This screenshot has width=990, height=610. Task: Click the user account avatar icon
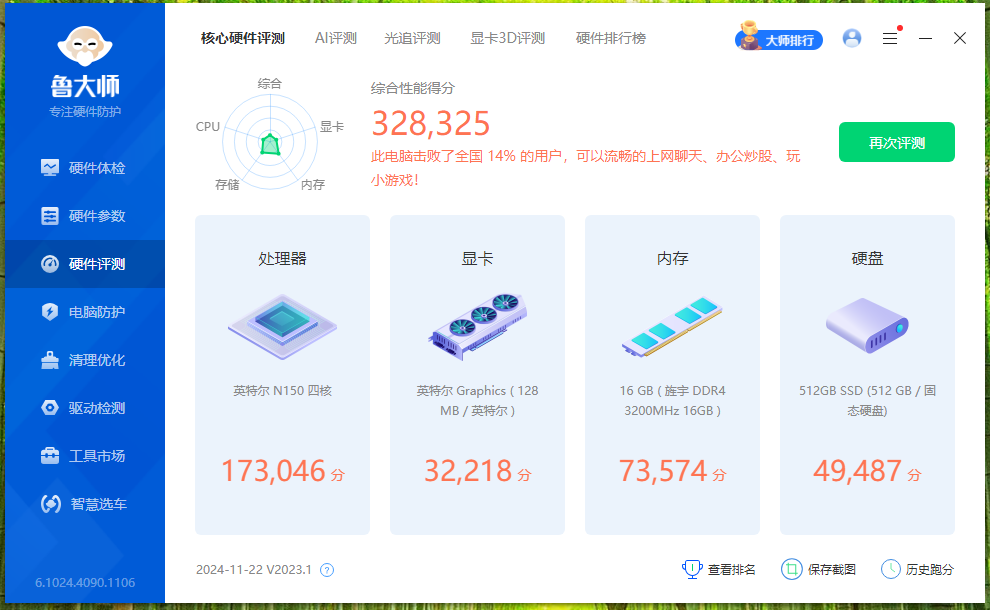coord(852,39)
